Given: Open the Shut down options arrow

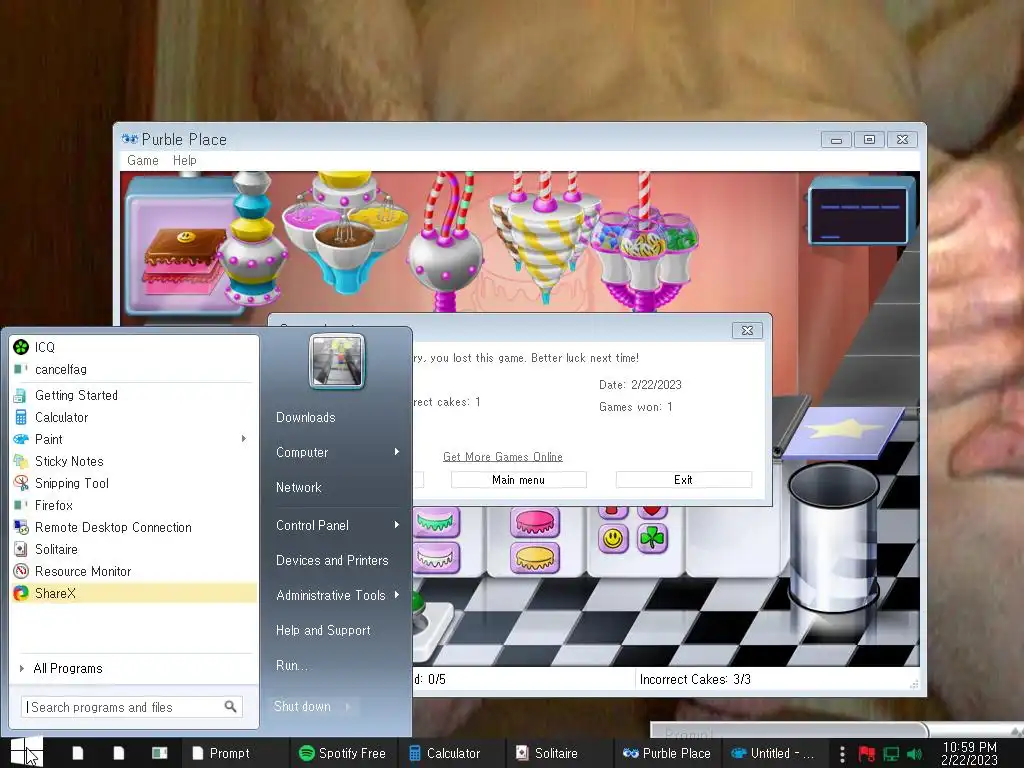Looking at the screenshot, I should click(347, 707).
